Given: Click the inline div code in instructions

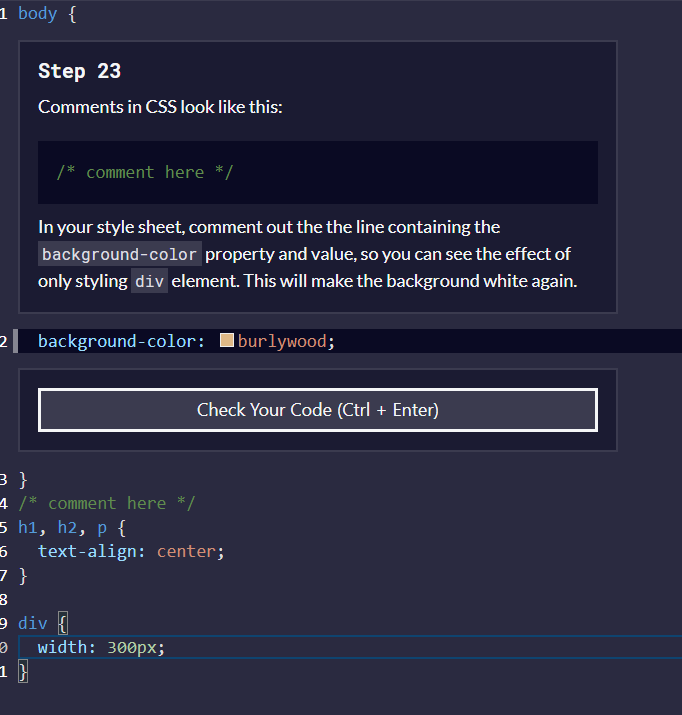Looking at the screenshot, I should [149, 281].
